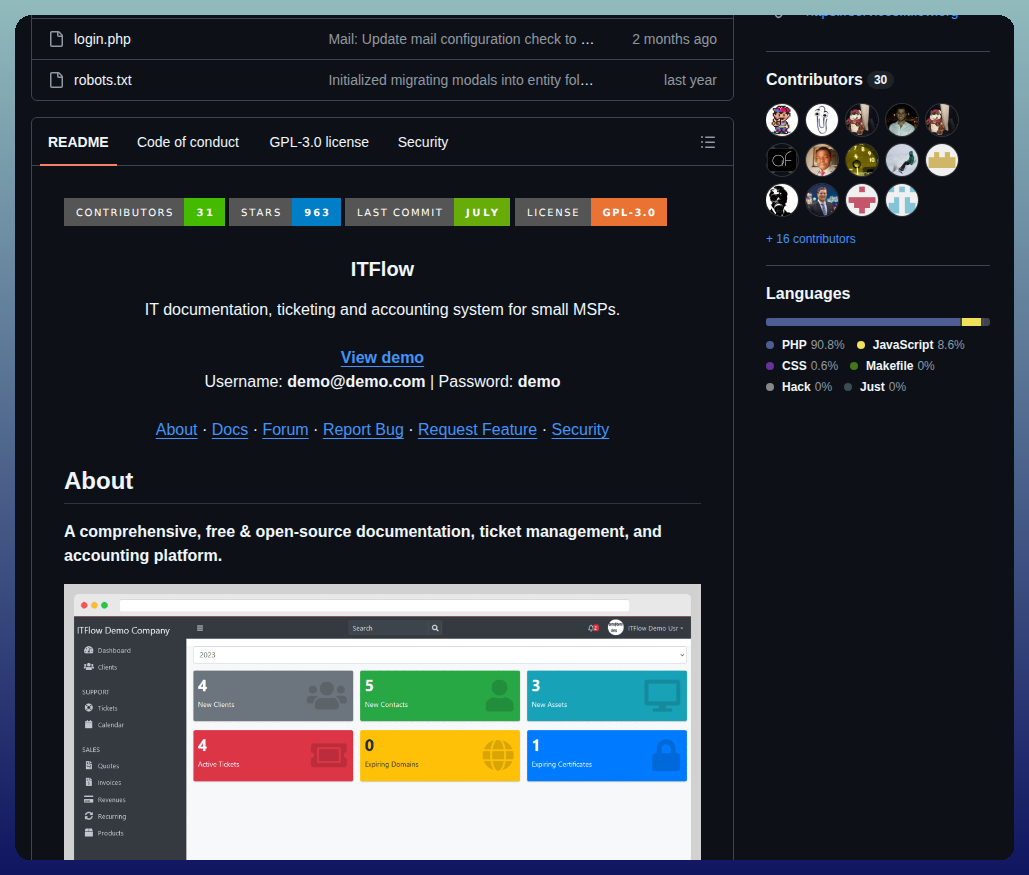Screen dimensions: 1029x875
Task: Open the Code of conduct tab
Action: [188, 142]
